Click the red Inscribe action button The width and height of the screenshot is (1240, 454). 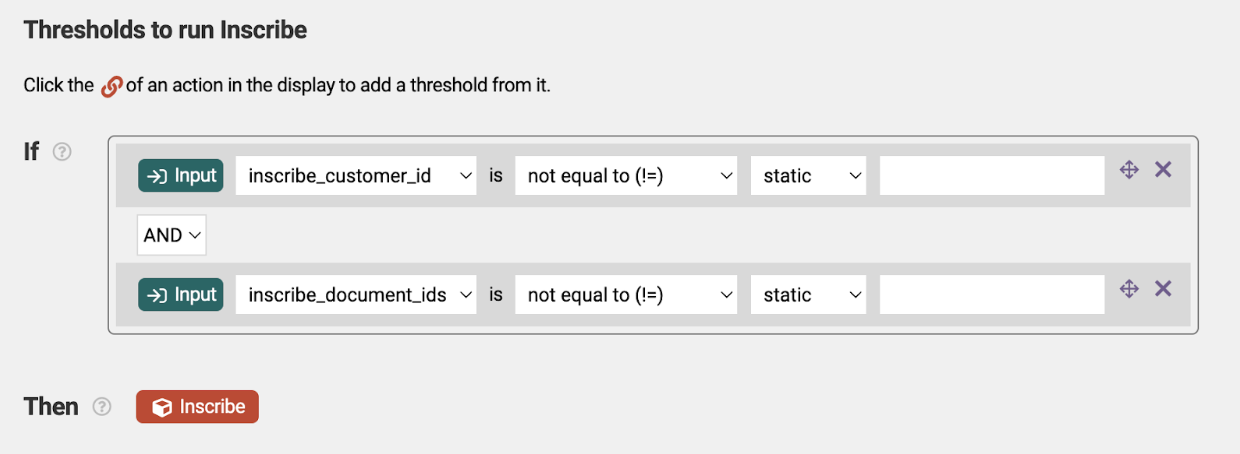[197, 407]
